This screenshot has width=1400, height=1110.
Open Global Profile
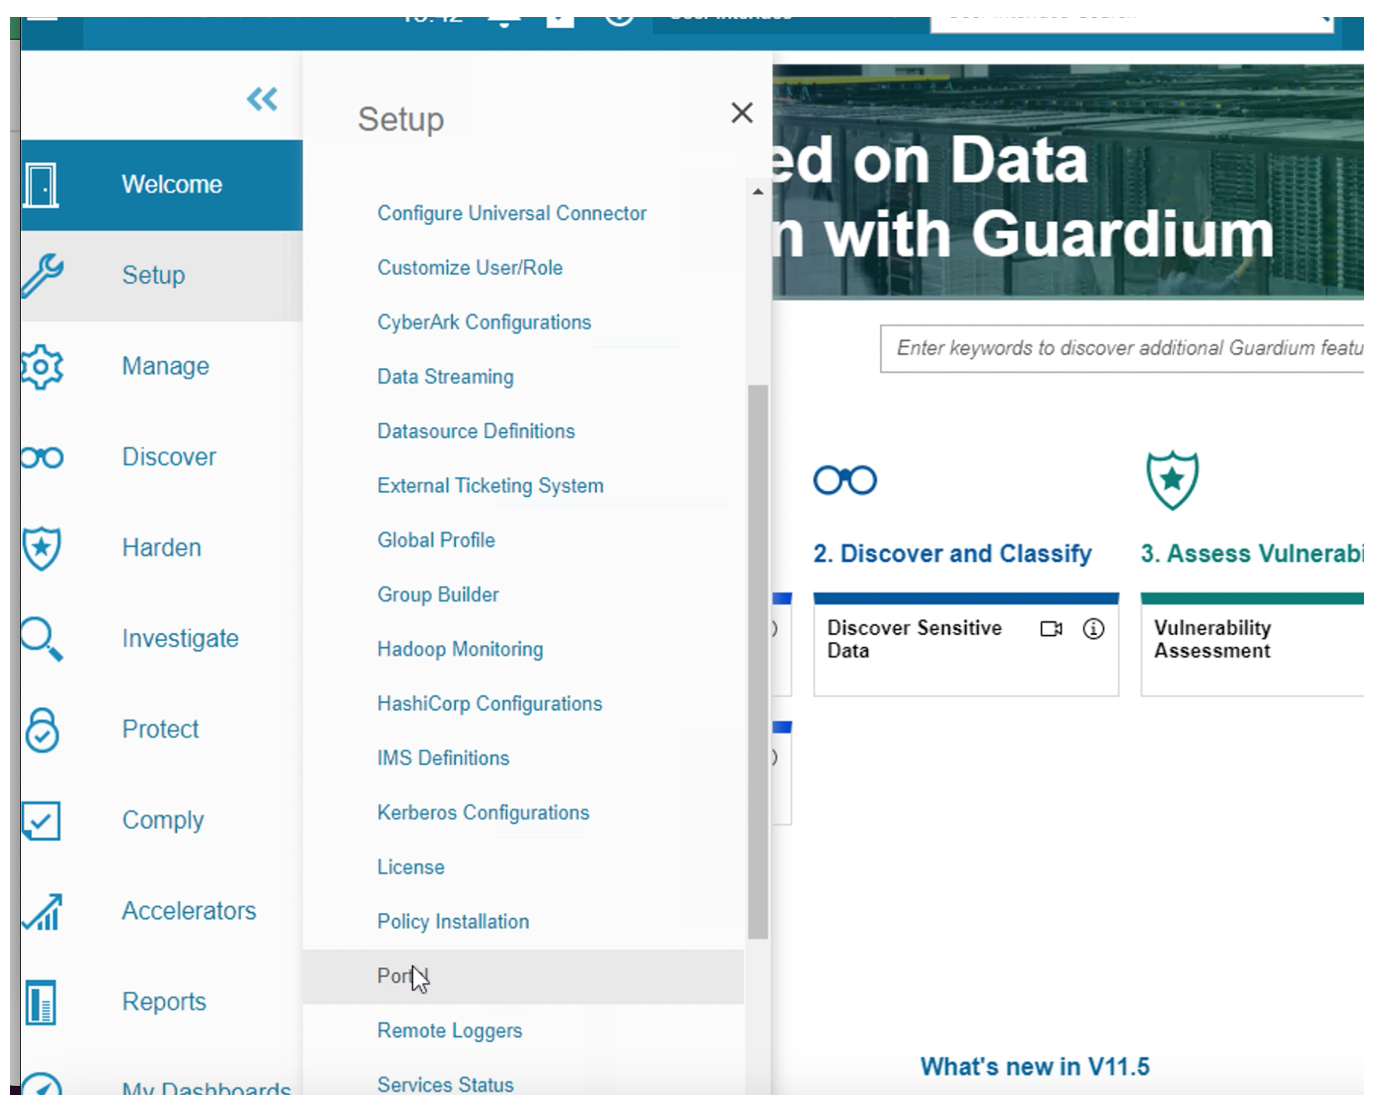tap(436, 541)
